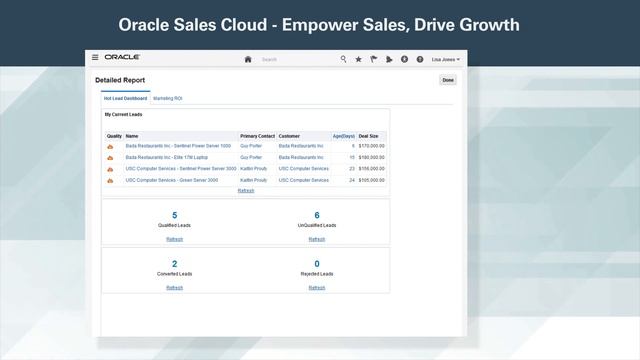Click the Detailed Report heading

pos(120,80)
